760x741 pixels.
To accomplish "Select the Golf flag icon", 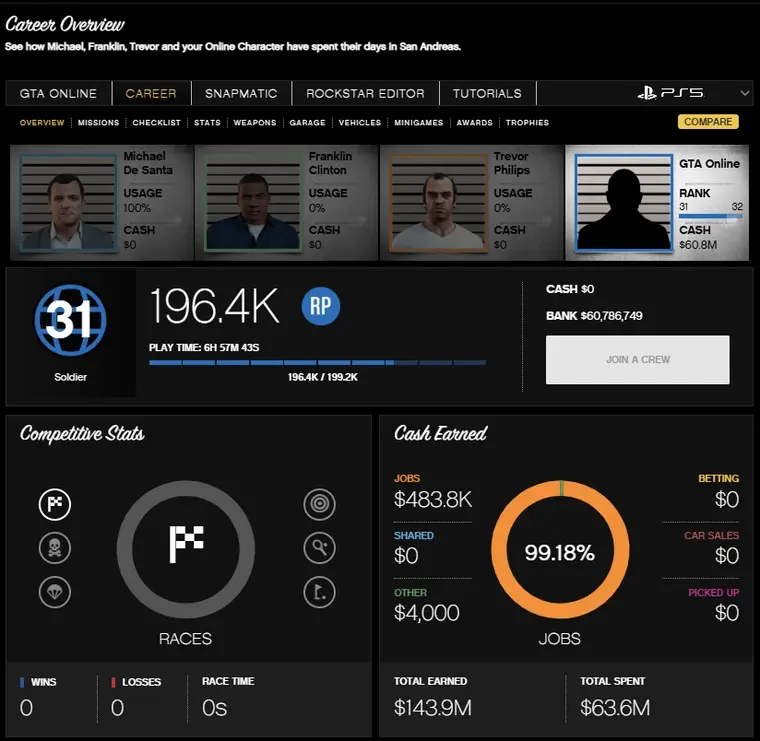I will coord(319,592).
